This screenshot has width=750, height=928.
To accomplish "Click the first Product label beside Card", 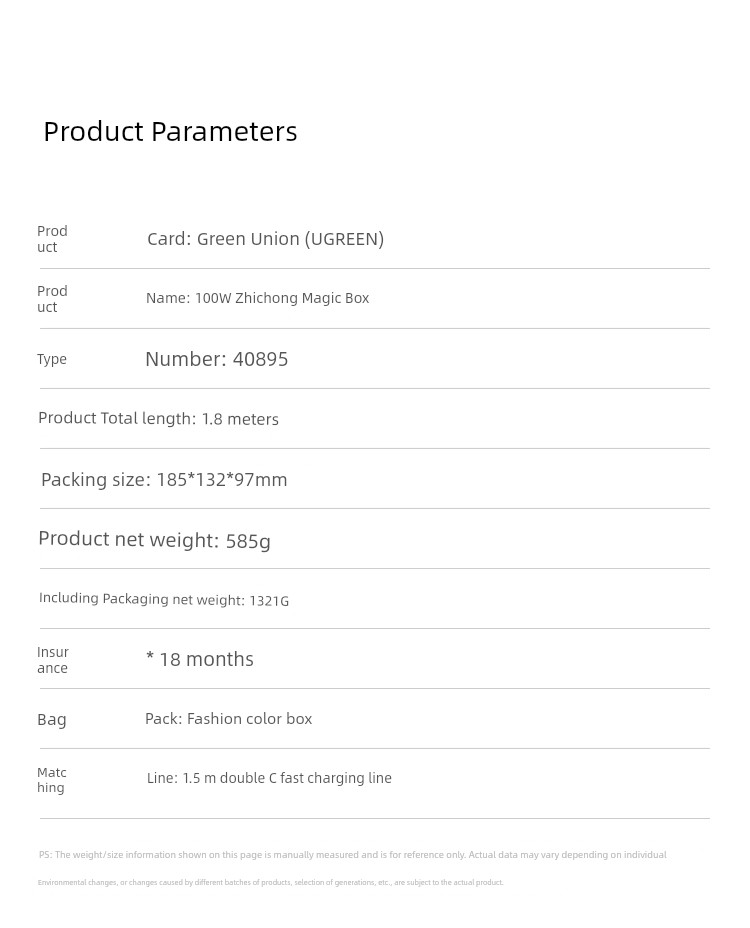I will point(52,239).
